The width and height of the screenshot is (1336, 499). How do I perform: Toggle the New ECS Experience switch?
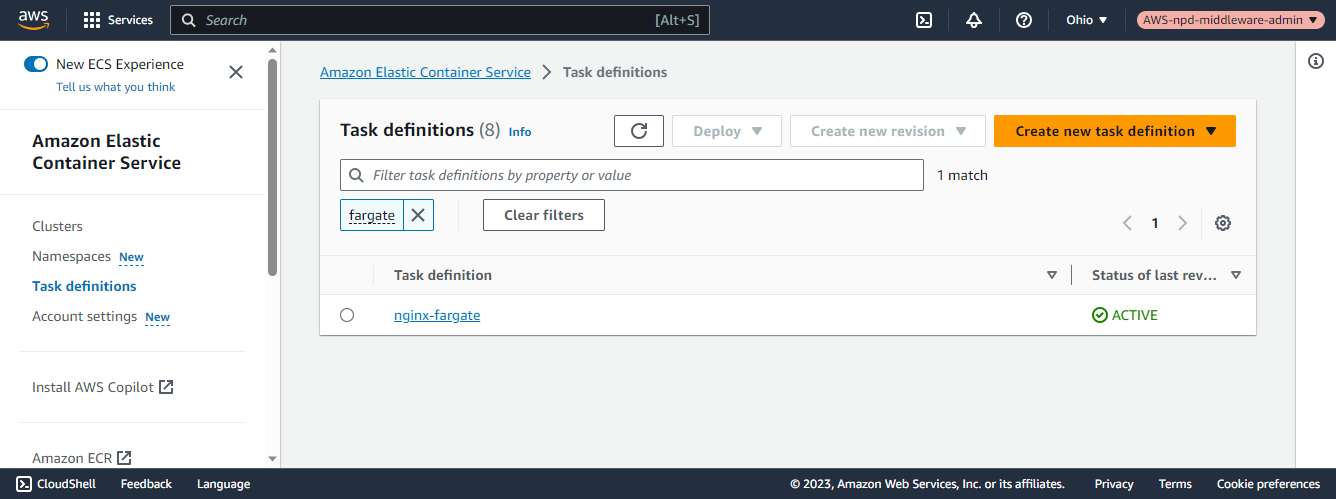(36, 64)
